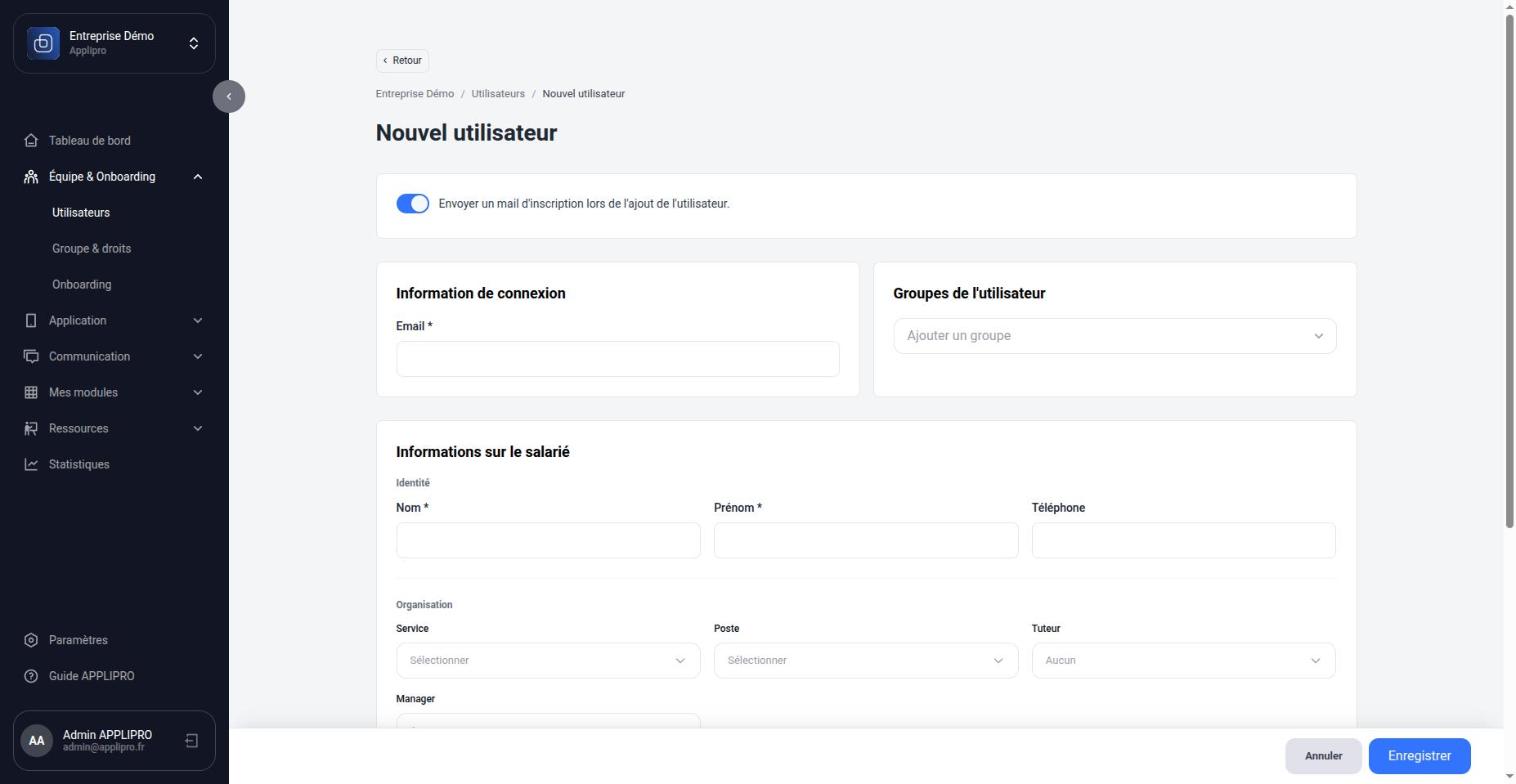The height and width of the screenshot is (784, 1516).
Task: Click the Entreprise Démo logo icon
Action: click(43, 43)
